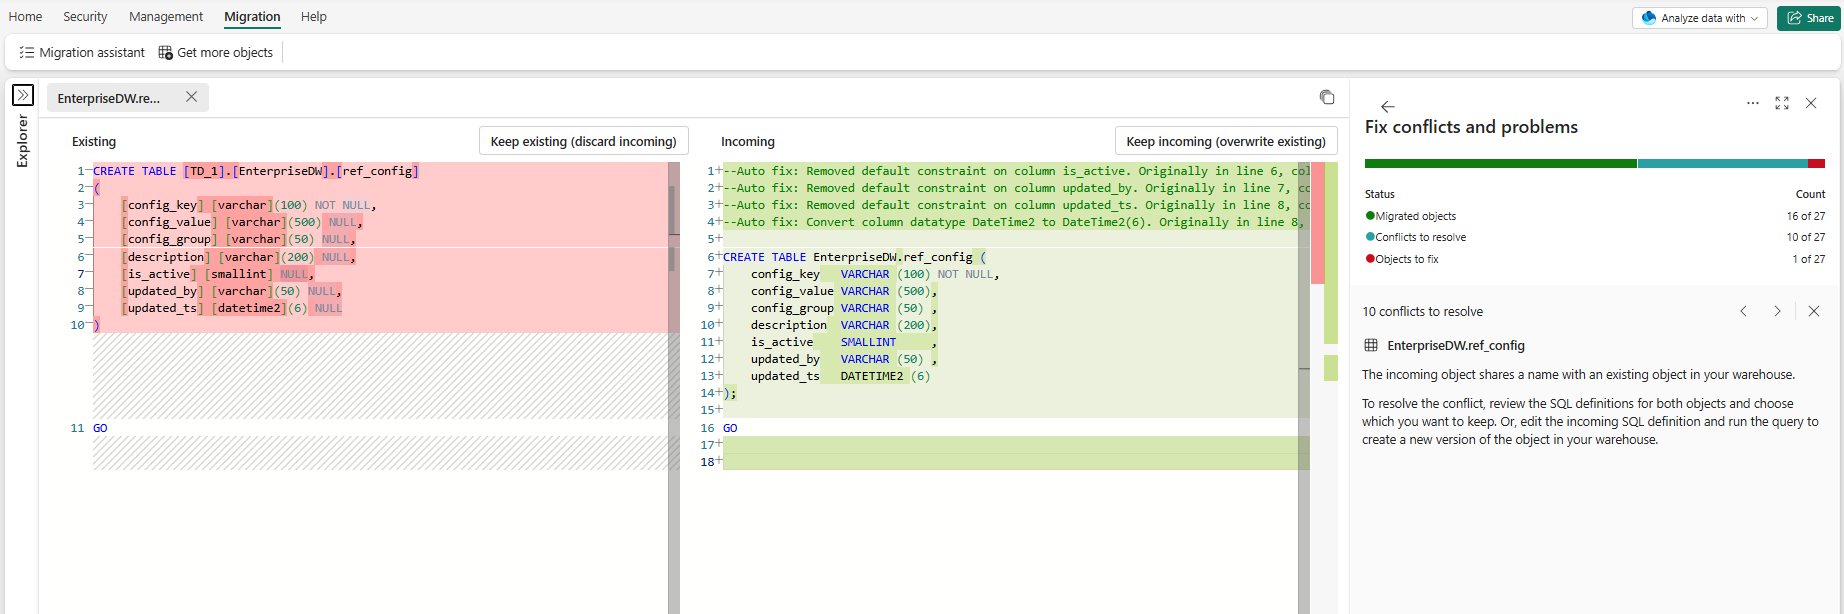Viewport: 1844px width, 614px height.
Task: Click the green Migrated objects progress segment
Action: pos(1500,163)
